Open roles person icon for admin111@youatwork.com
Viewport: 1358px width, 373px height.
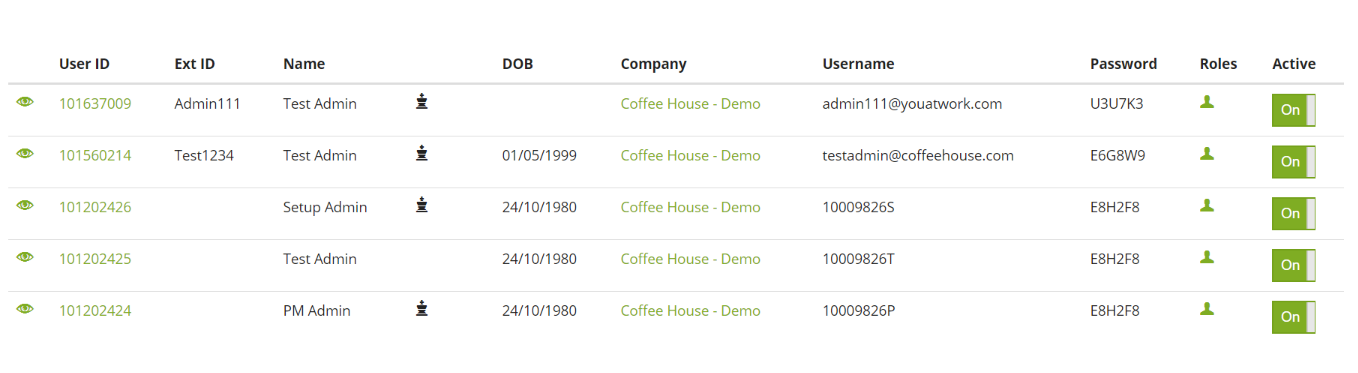[x=1207, y=102]
